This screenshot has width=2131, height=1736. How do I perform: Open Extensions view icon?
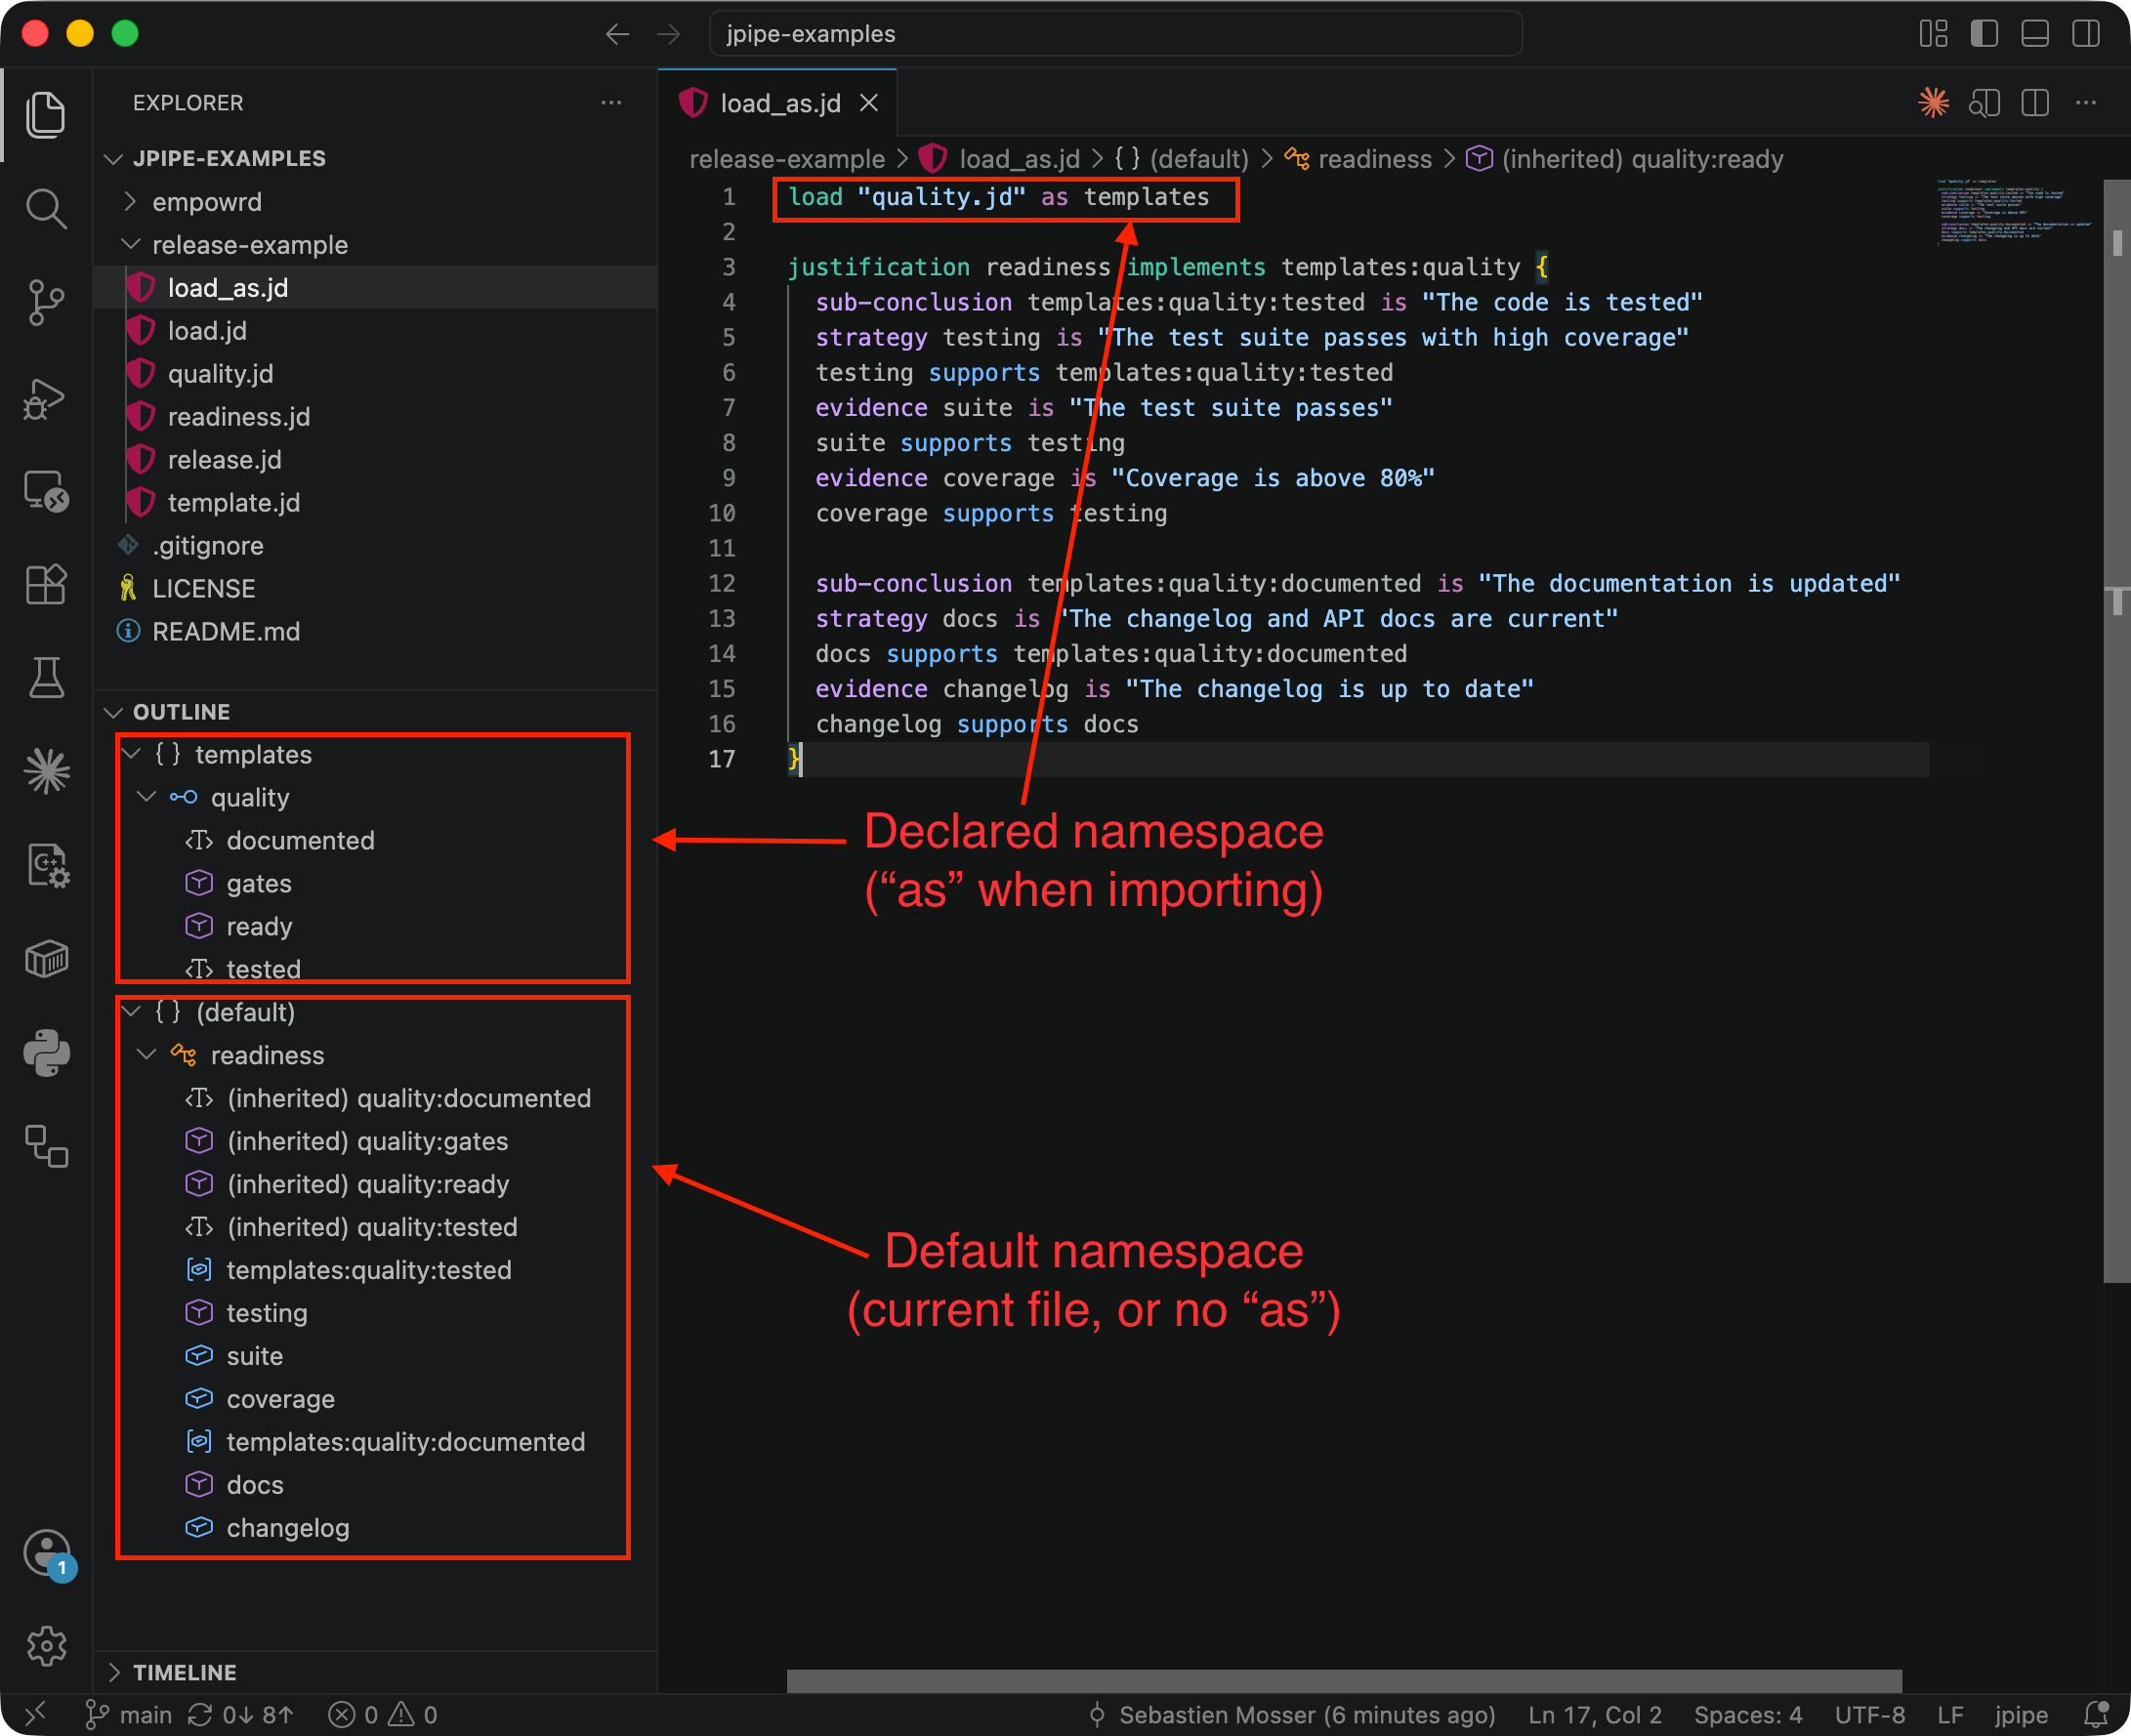(x=46, y=584)
